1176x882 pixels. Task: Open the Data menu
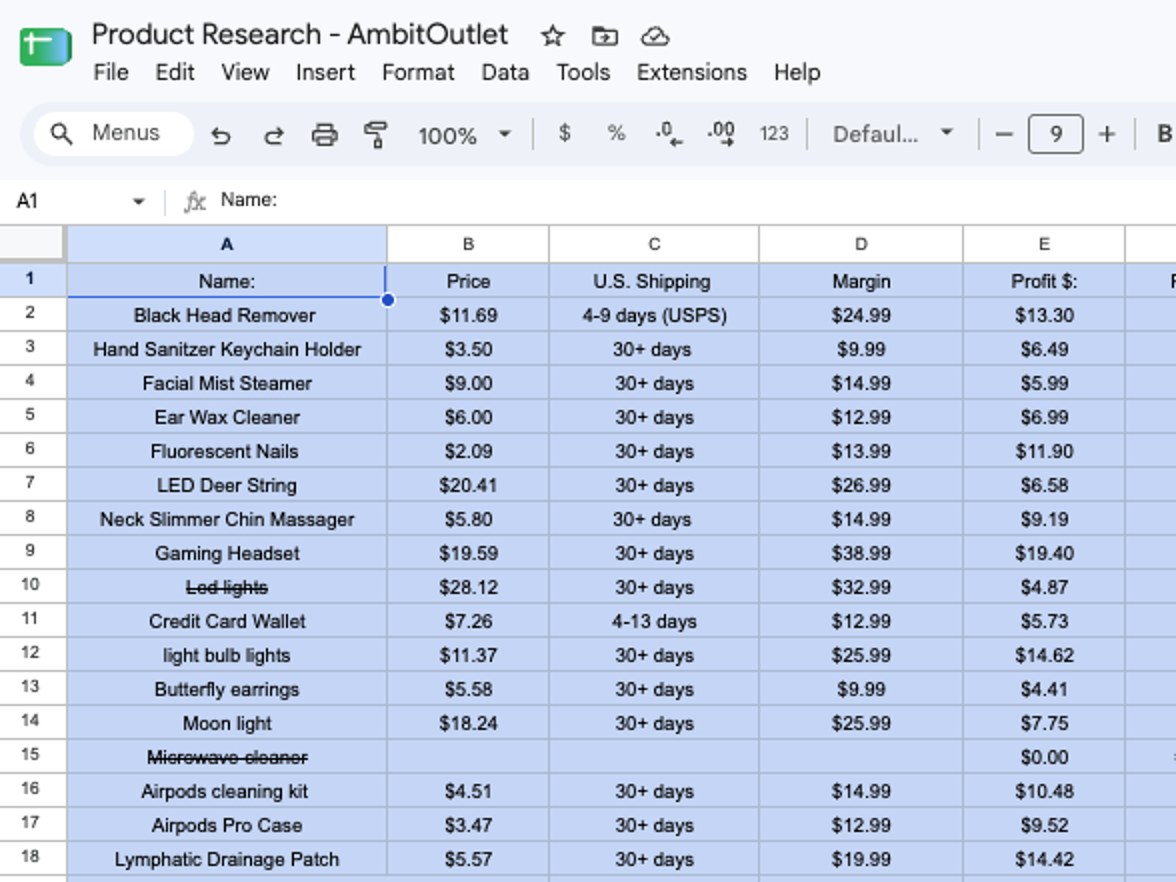505,72
